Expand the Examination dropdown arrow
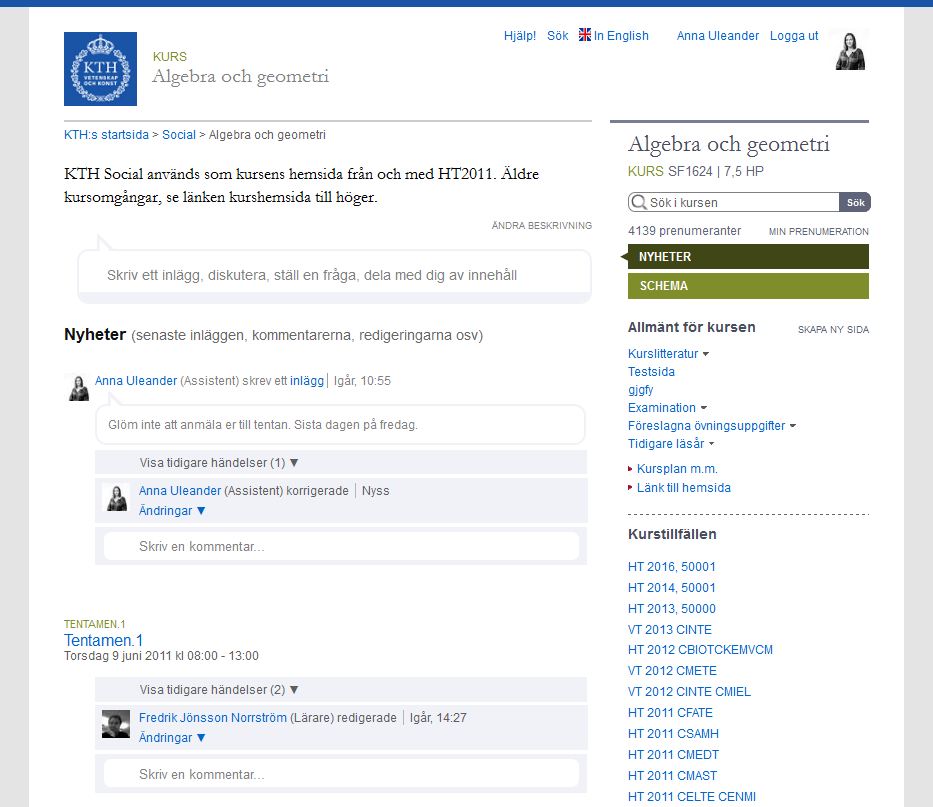This screenshot has width=933, height=807. coord(703,408)
